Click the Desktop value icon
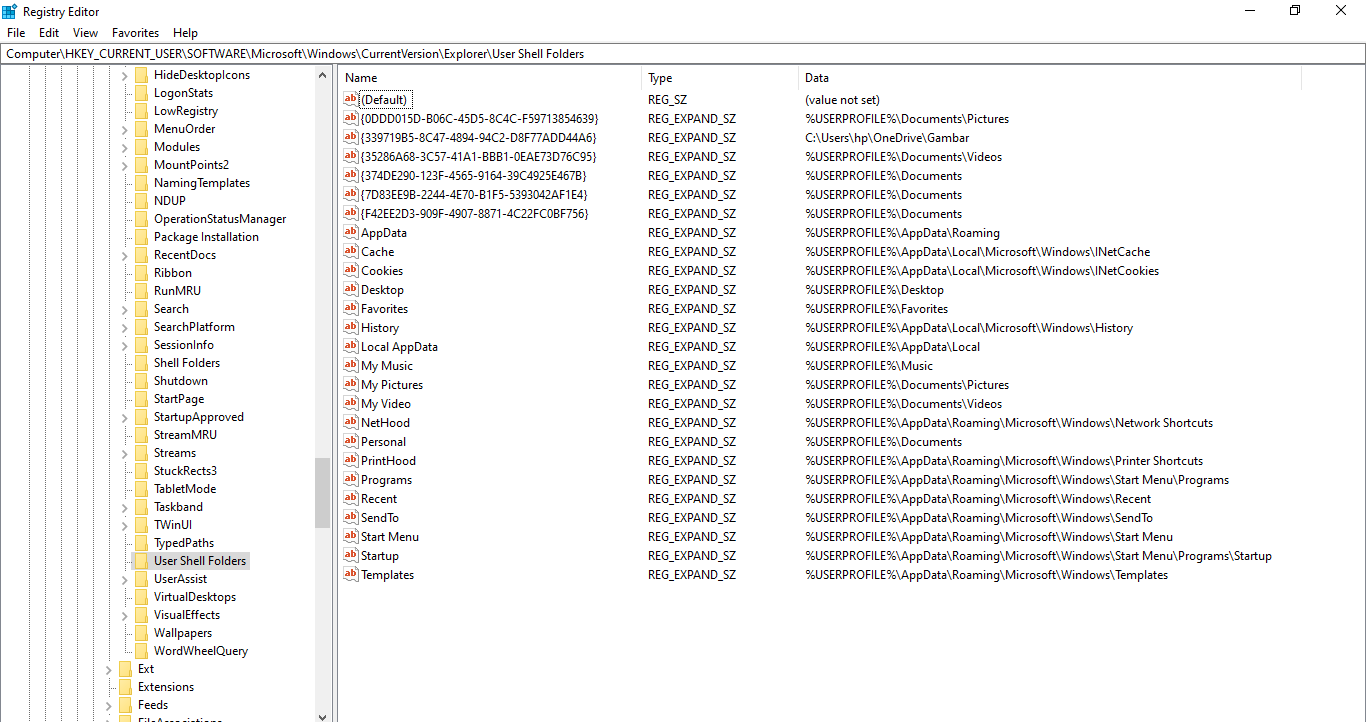 [x=351, y=289]
